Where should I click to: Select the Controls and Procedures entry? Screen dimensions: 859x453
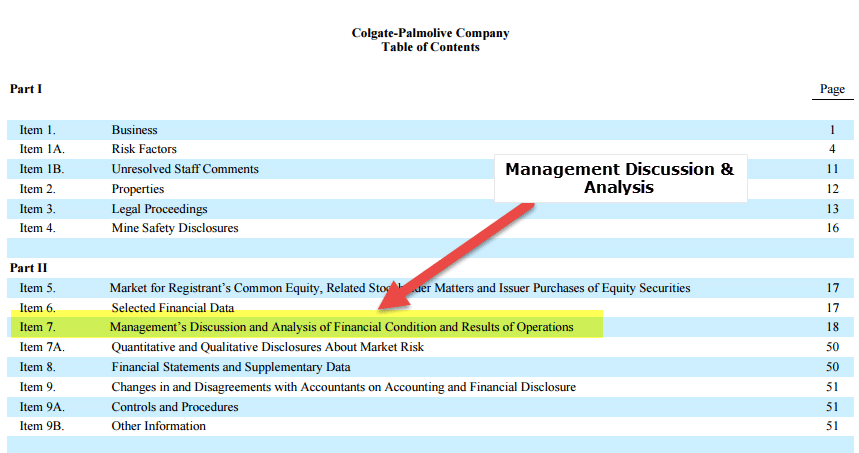tap(175, 407)
